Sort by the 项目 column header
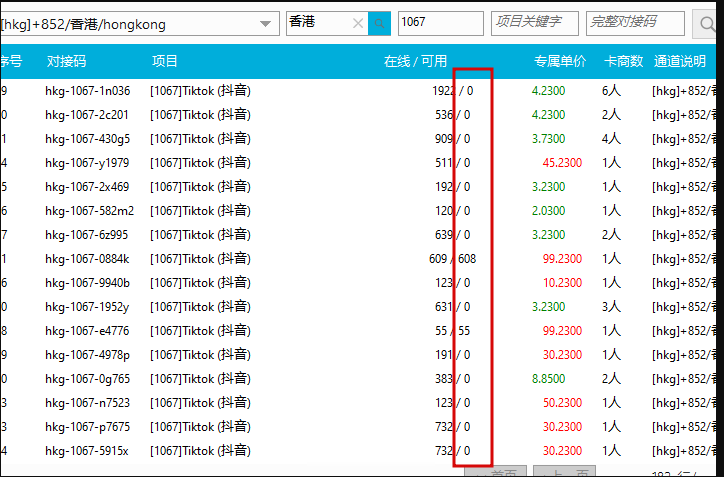This screenshot has height=477, width=724. 165,61
